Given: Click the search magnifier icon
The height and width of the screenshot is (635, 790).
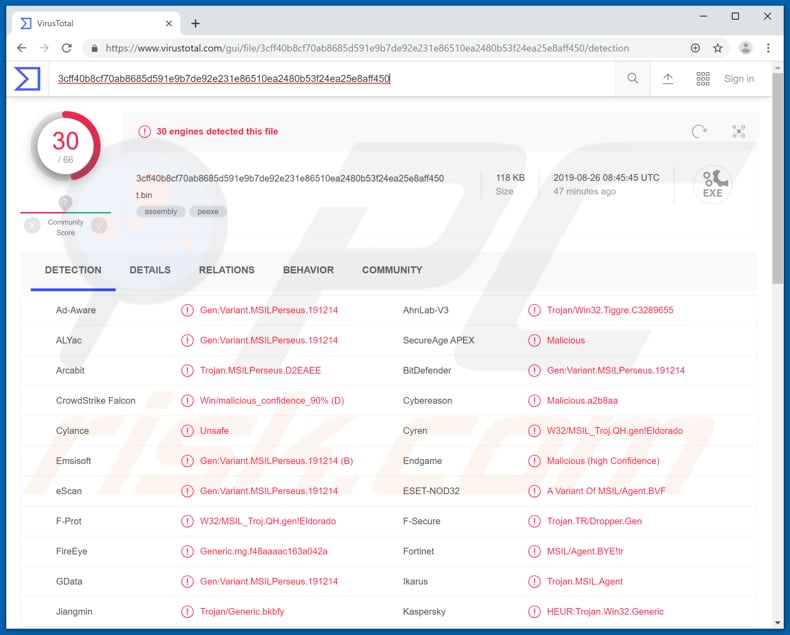Looking at the screenshot, I should 632,78.
